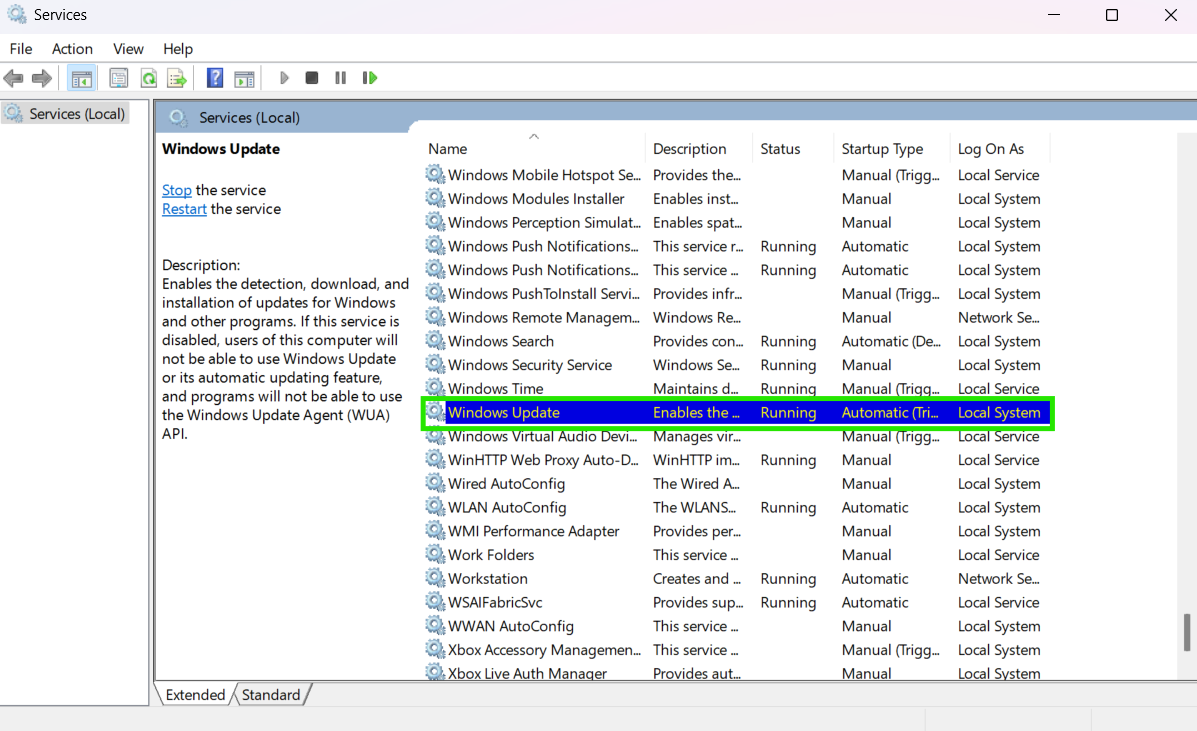The width and height of the screenshot is (1197, 731).
Task: Click the Export List toolbar icon
Action: click(x=177, y=78)
